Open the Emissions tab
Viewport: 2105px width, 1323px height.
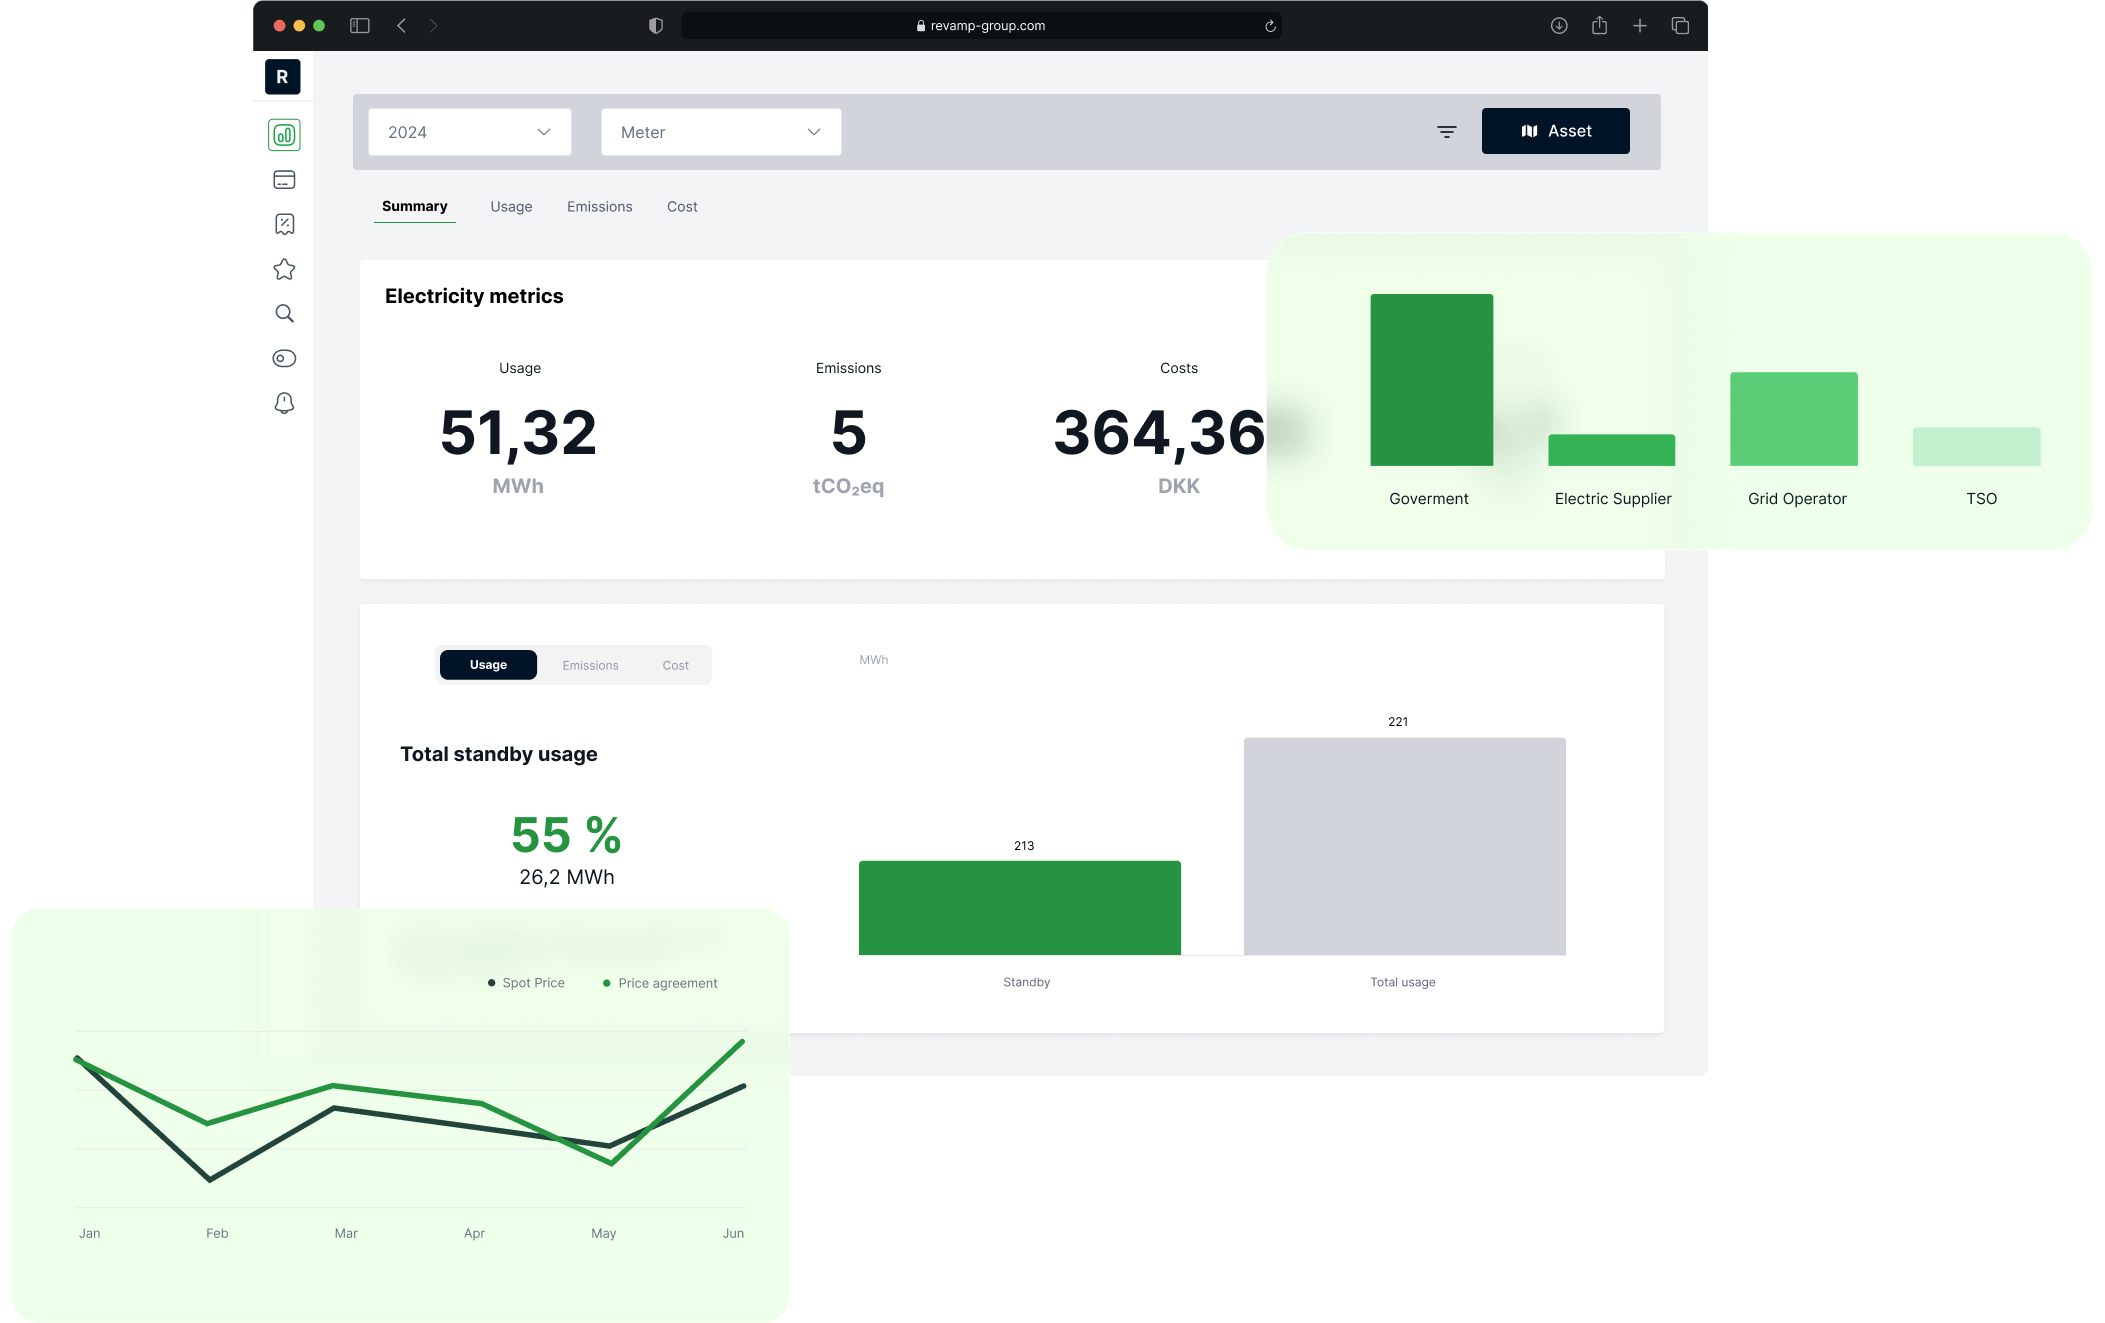pyautogui.click(x=599, y=207)
